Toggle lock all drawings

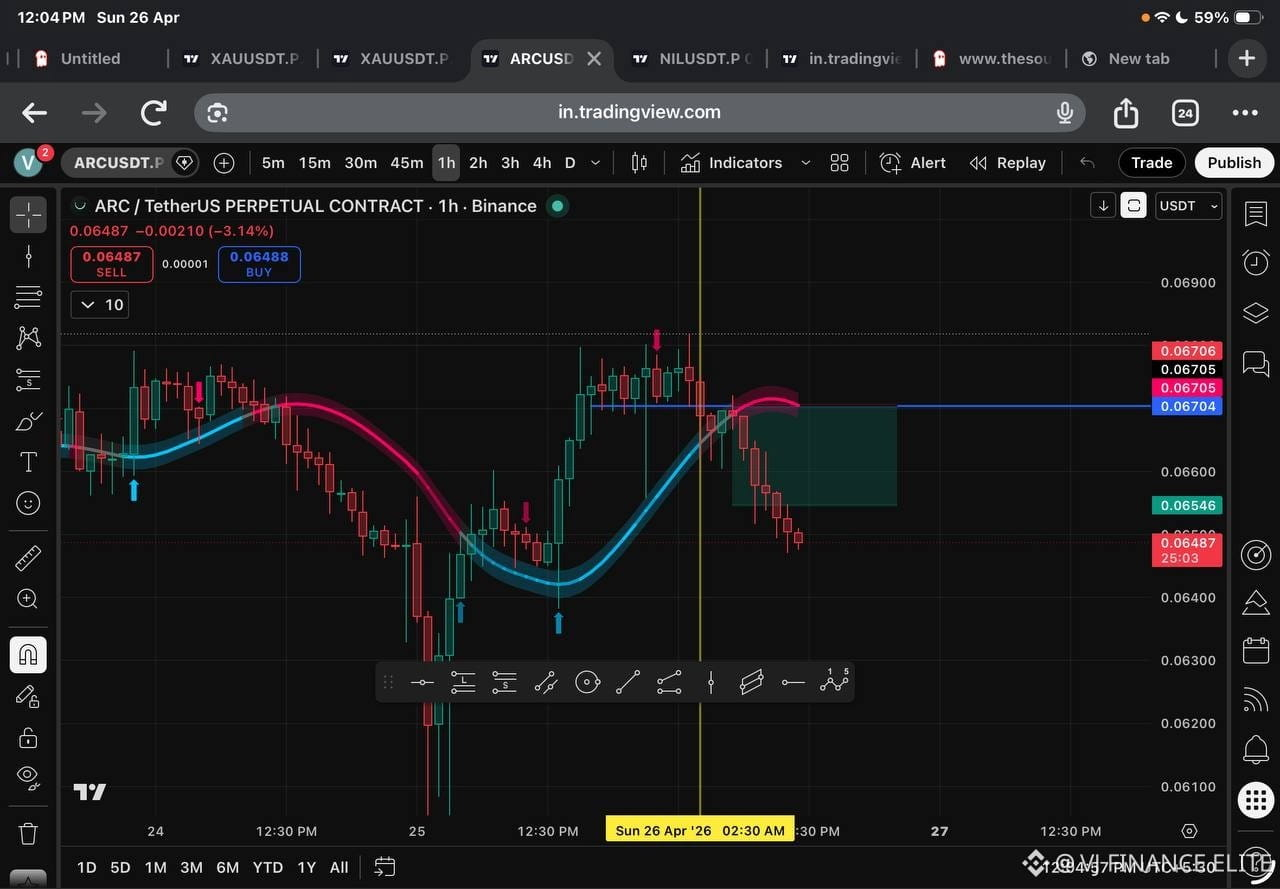(28, 738)
